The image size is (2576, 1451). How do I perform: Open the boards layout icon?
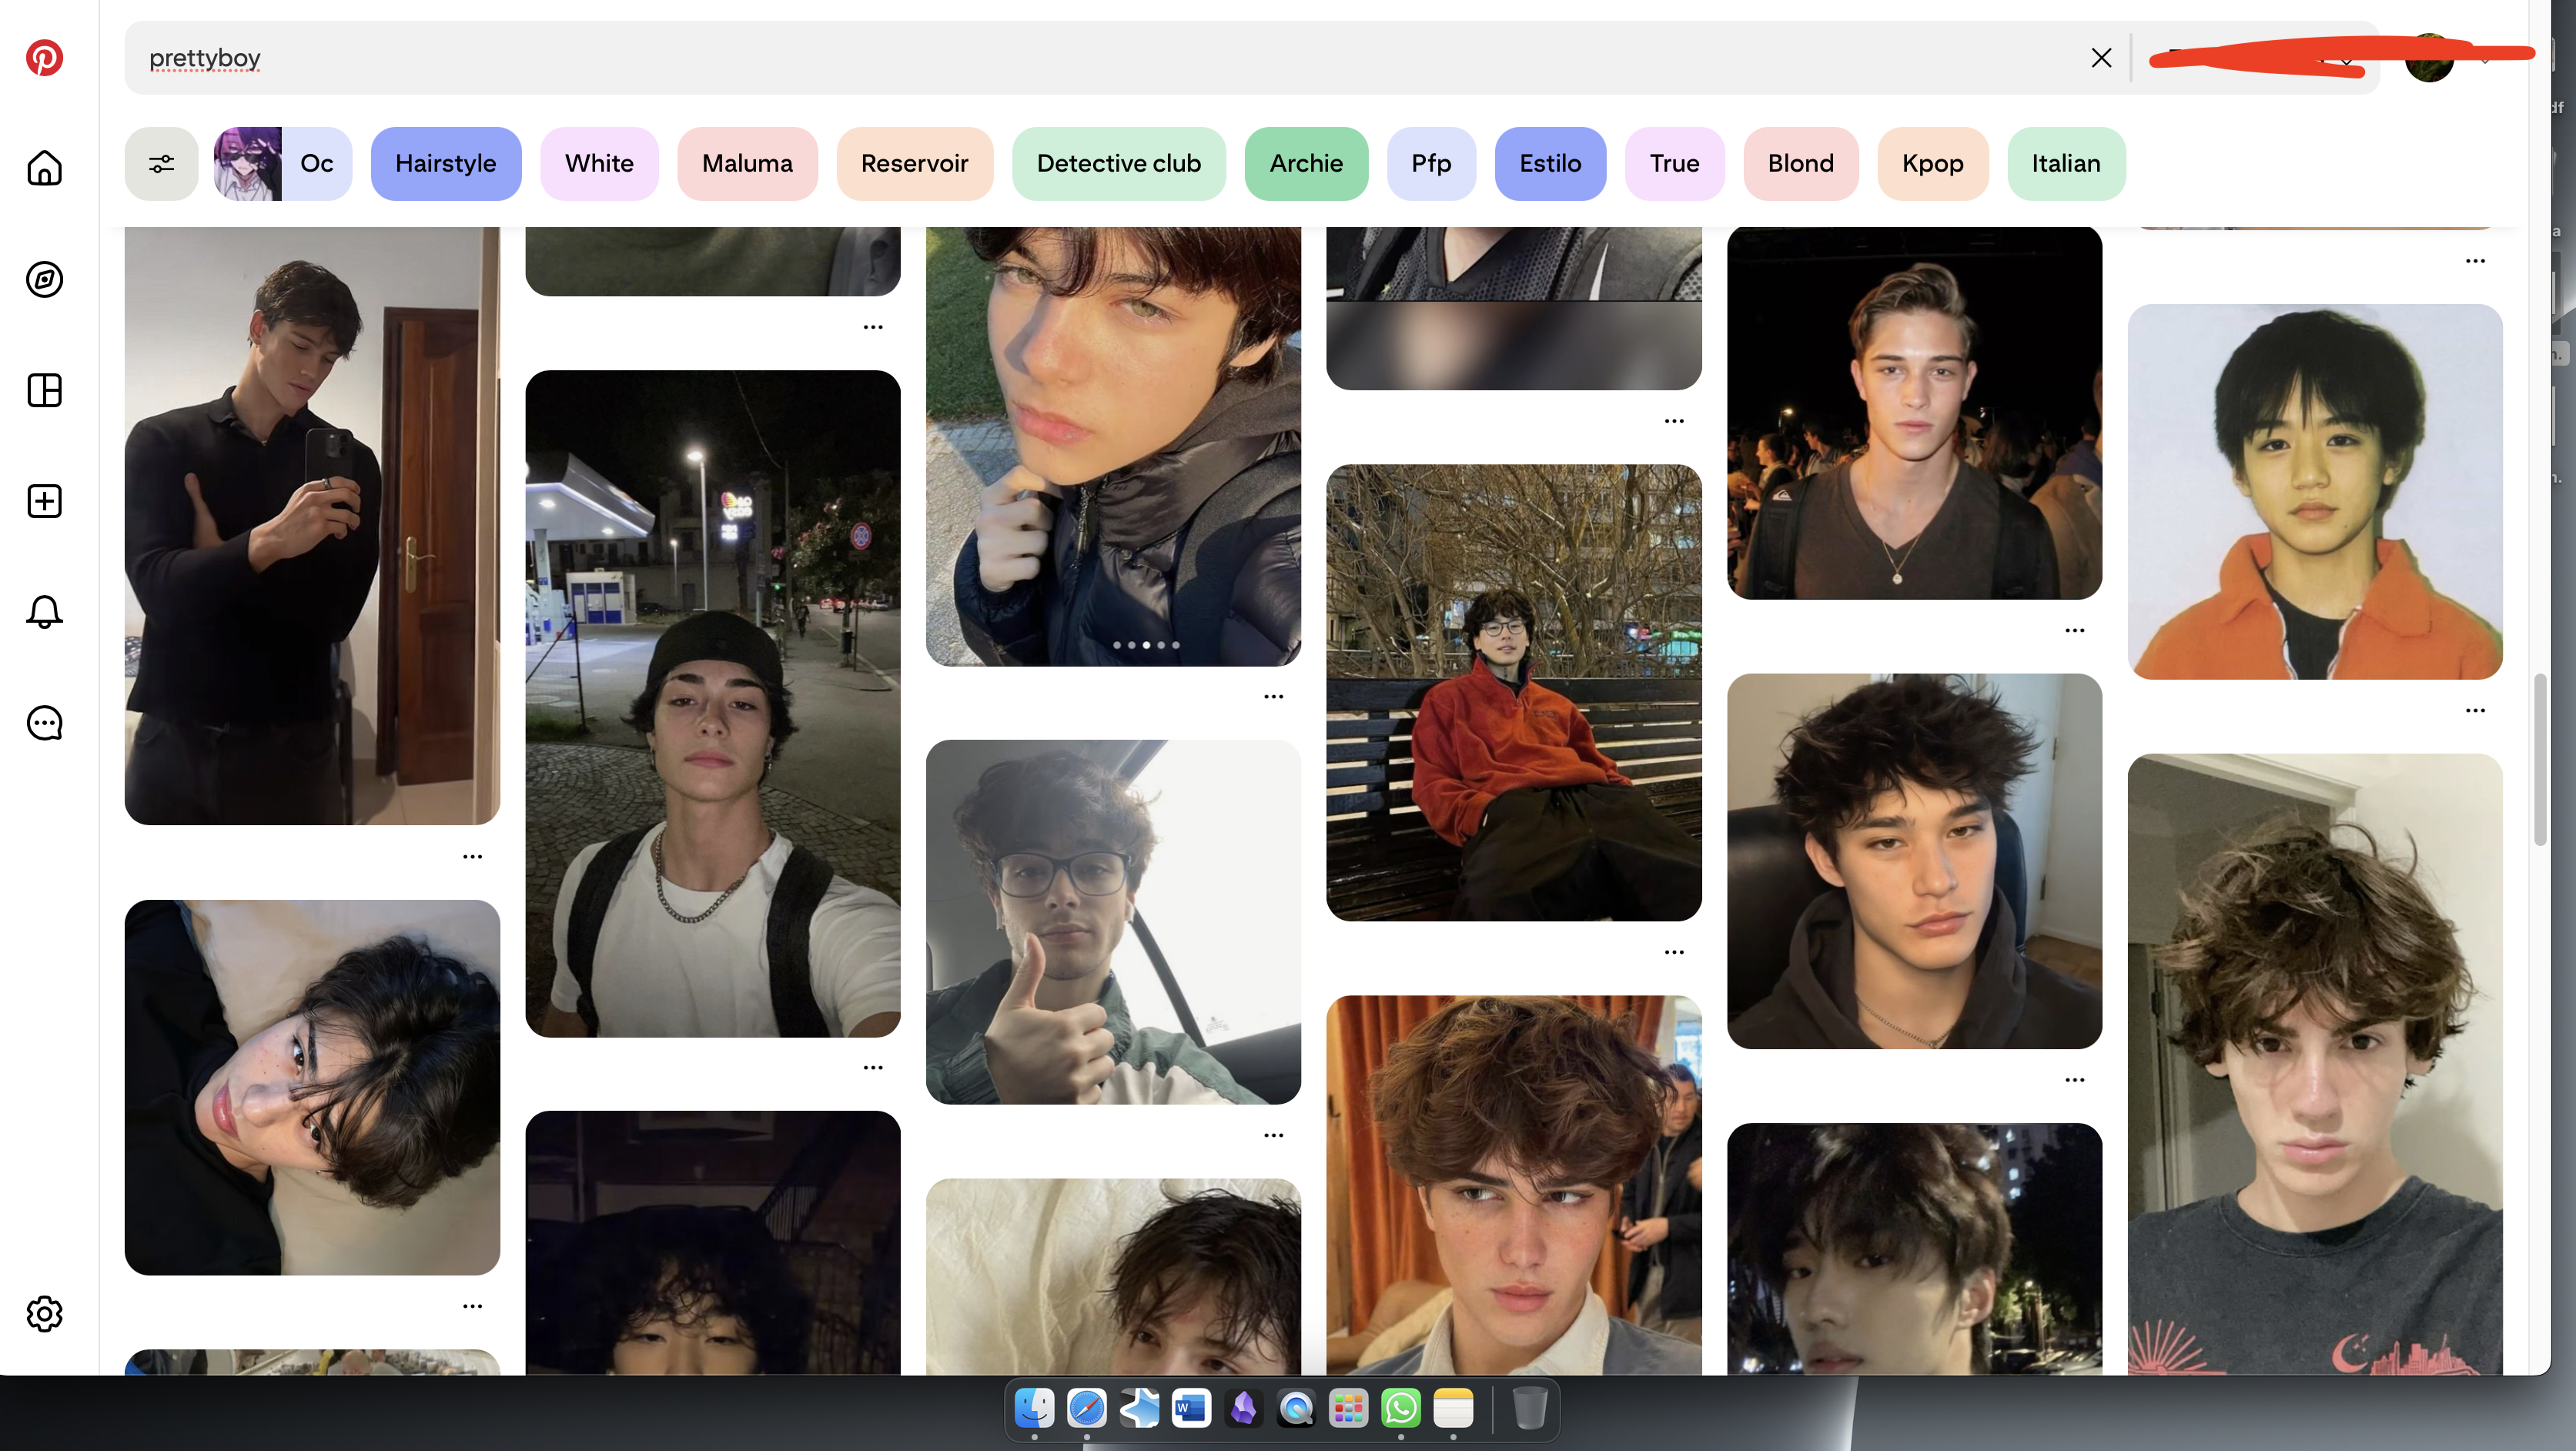44,390
